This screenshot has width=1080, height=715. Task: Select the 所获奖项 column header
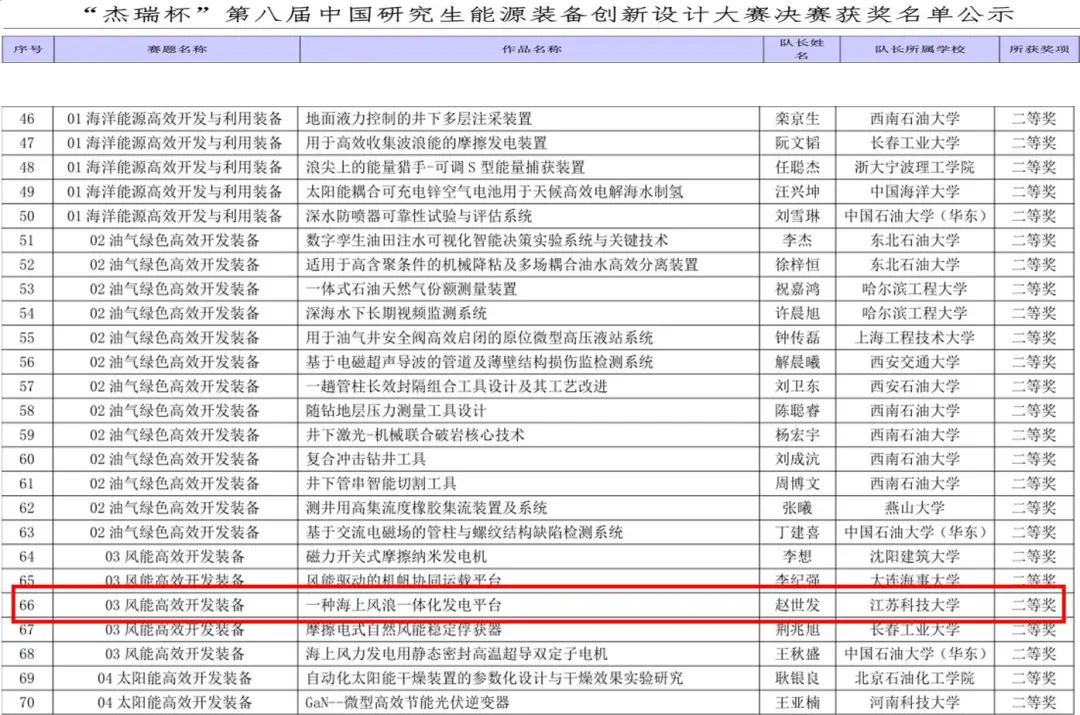click(x=1038, y=49)
